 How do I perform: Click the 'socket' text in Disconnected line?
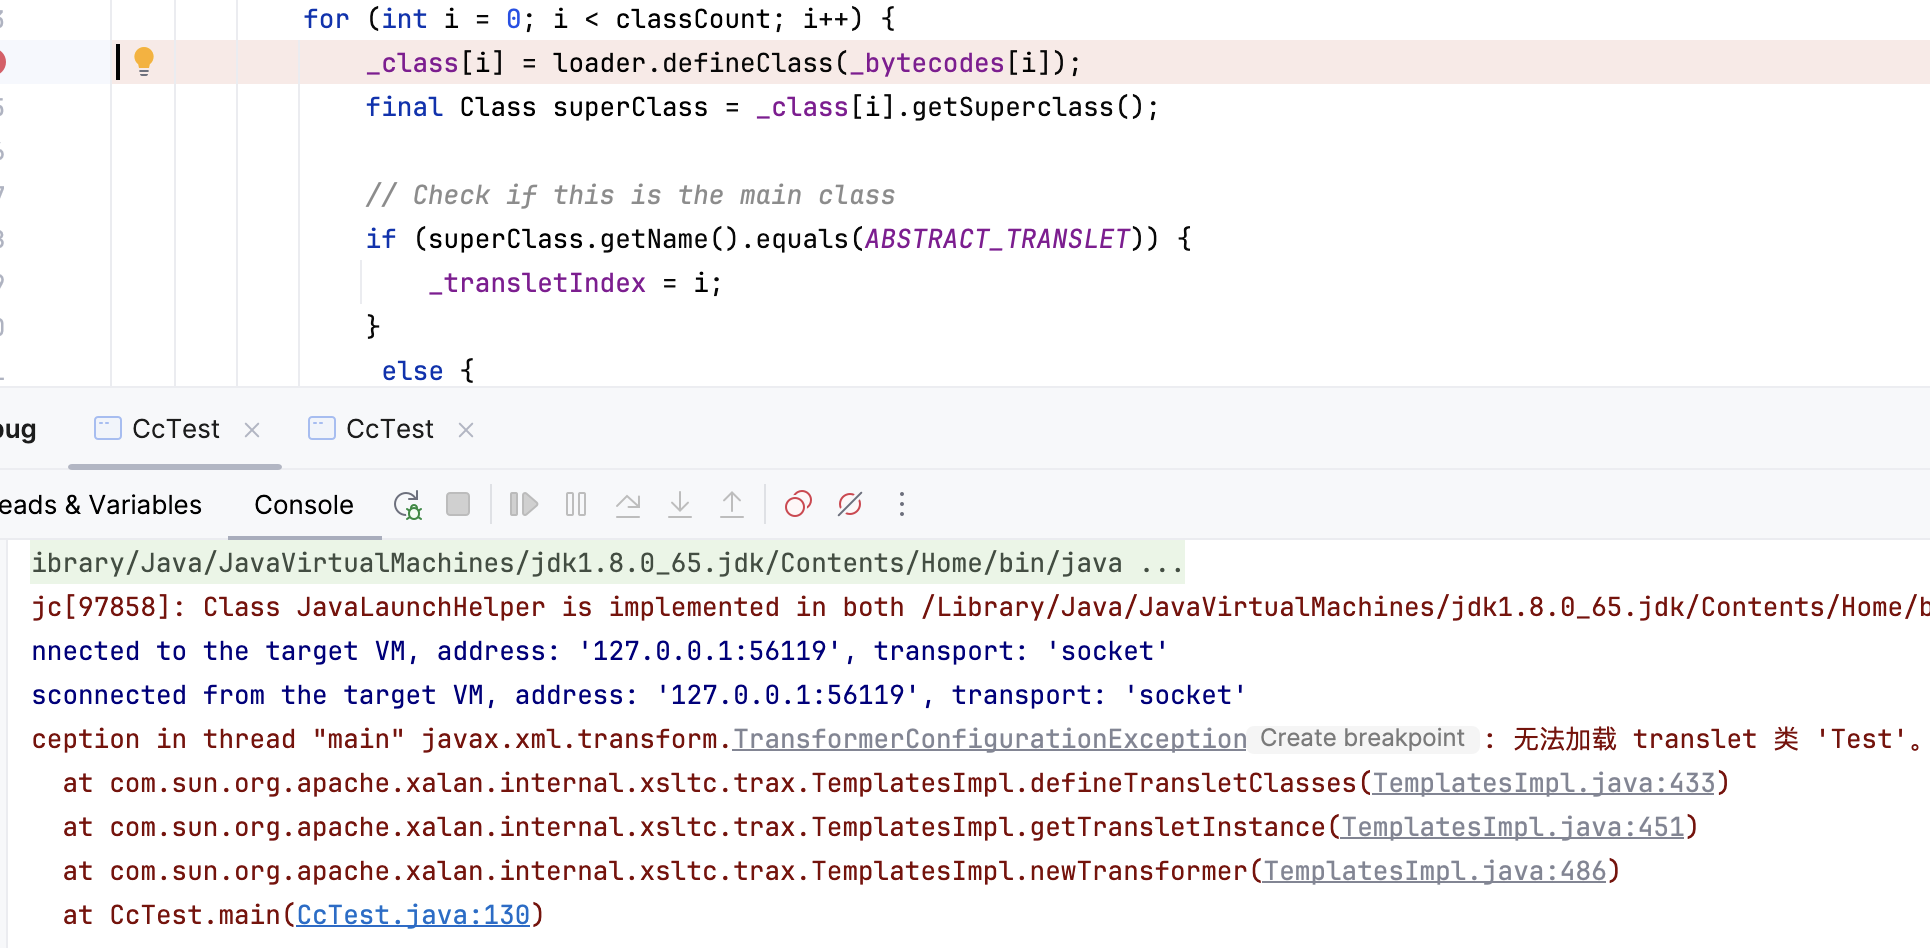tap(1185, 695)
